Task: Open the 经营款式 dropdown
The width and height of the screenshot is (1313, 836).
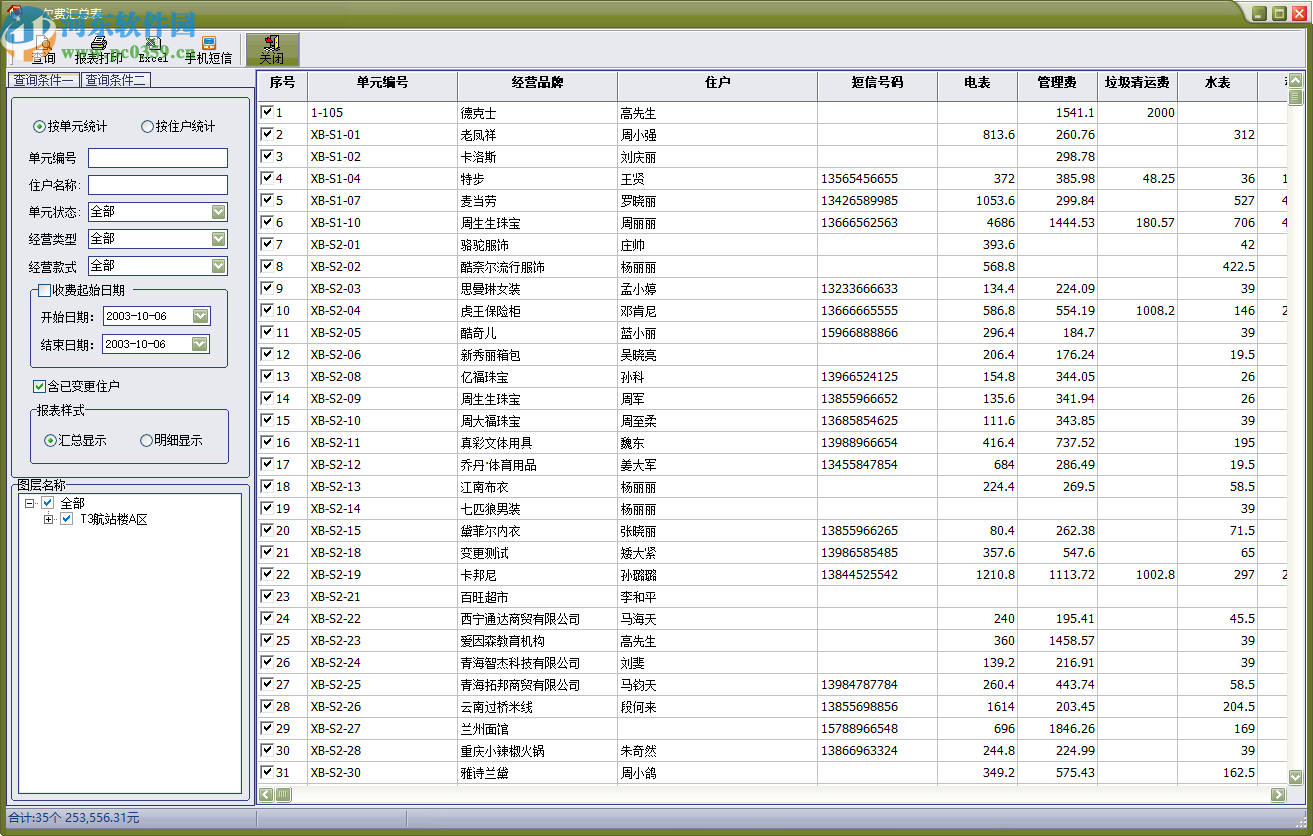Action: point(219,266)
